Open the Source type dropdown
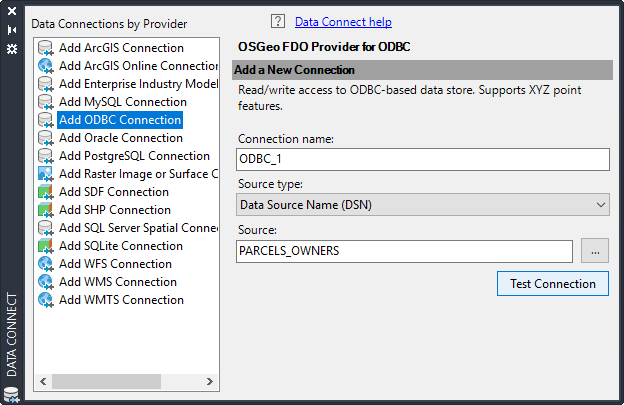This screenshot has width=624, height=405. [x=423, y=205]
